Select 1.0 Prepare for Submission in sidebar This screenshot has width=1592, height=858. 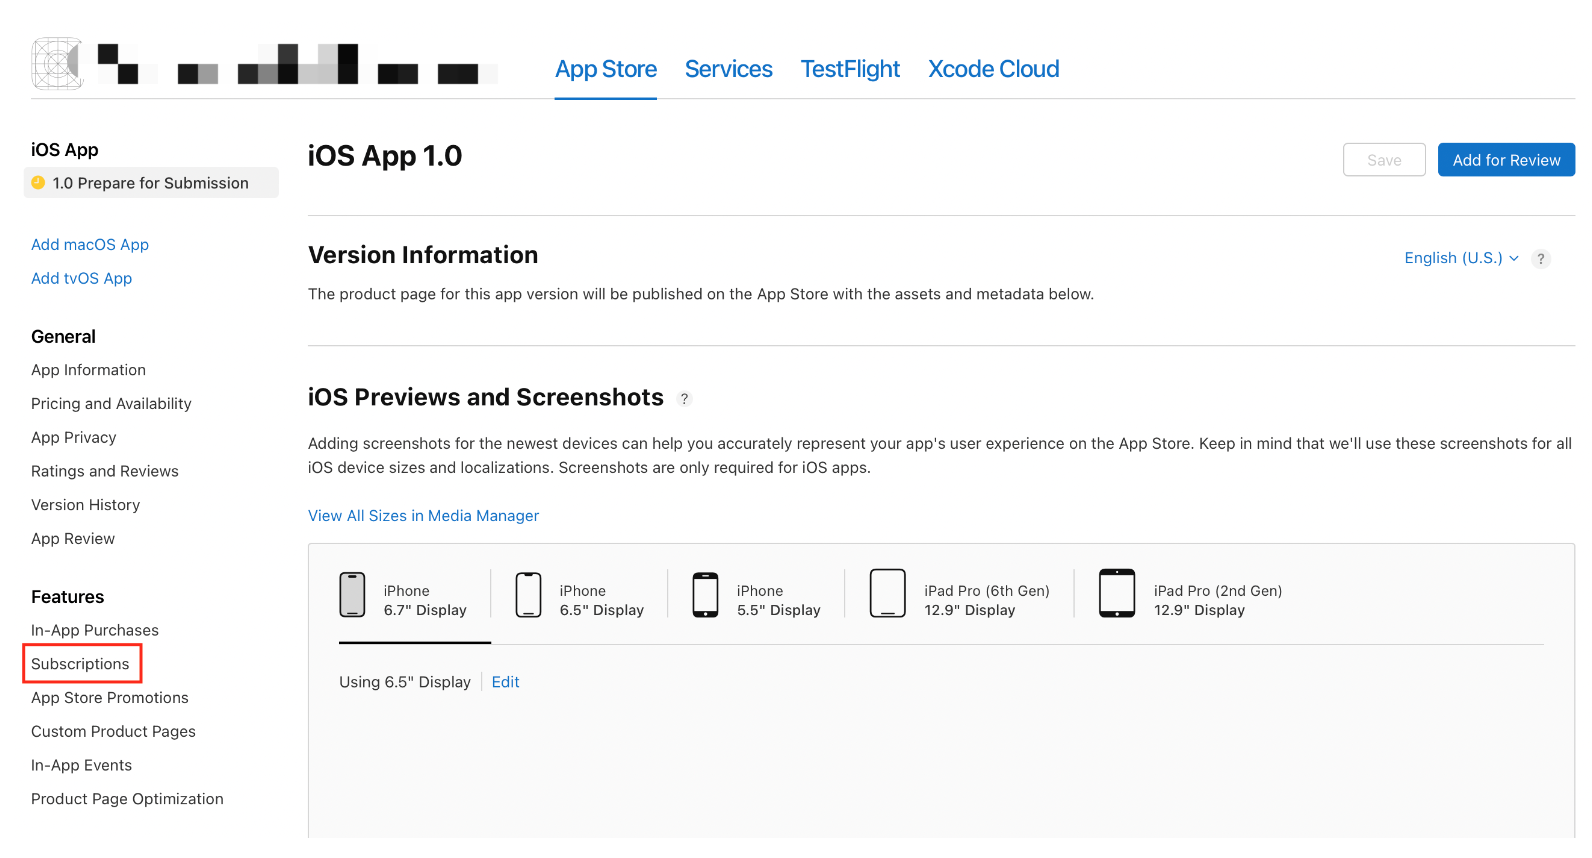coord(151,183)
